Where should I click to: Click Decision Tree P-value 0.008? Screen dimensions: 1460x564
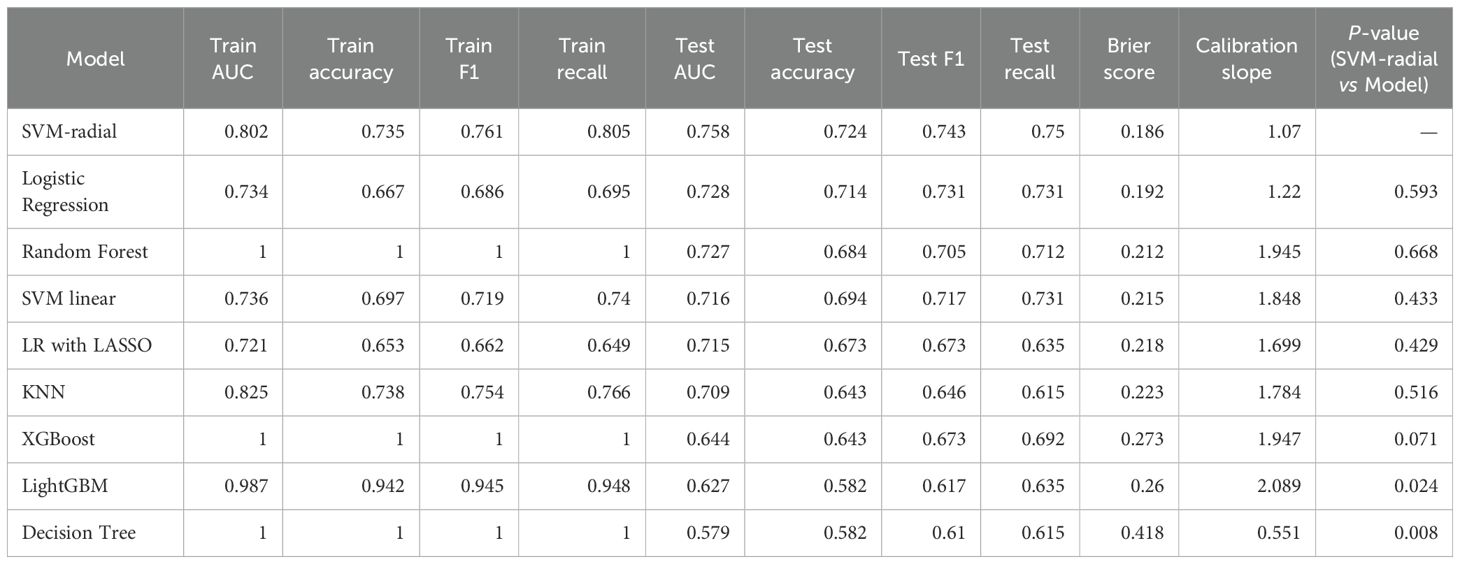(1416, 533)
